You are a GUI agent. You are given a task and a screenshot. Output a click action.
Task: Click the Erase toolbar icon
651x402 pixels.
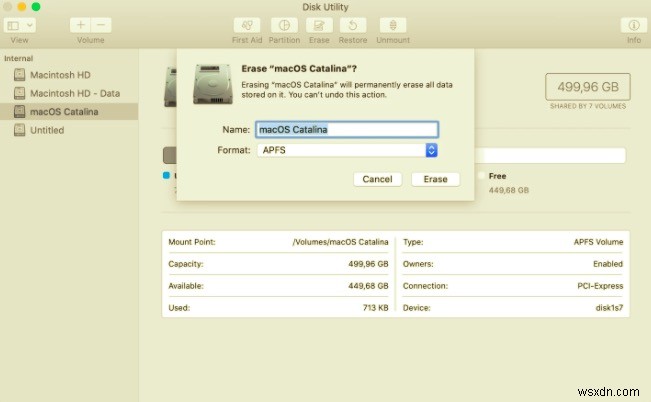click(318, 24)
